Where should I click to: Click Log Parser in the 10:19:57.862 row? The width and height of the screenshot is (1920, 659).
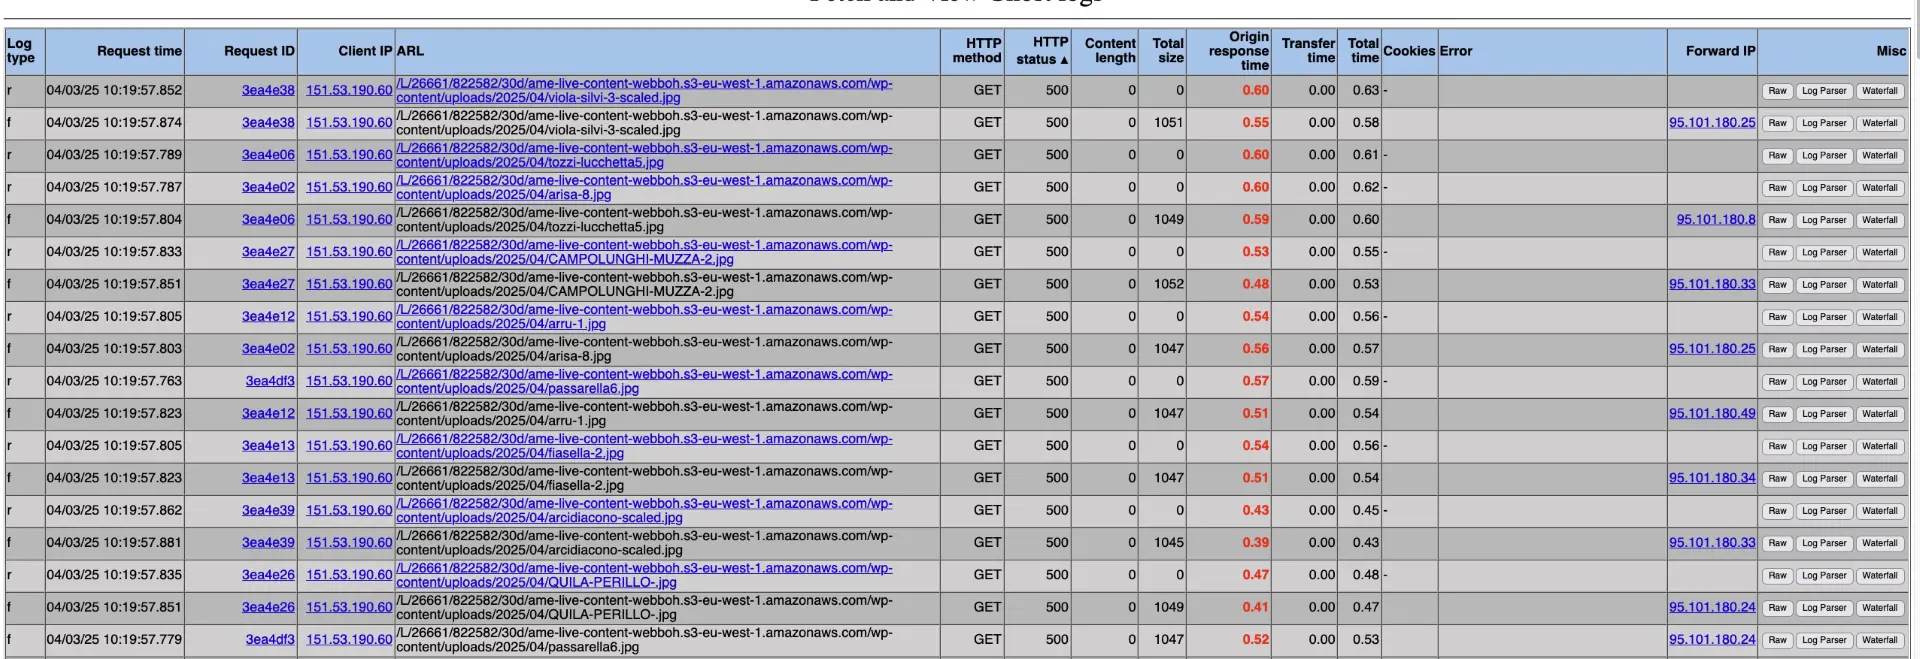point(1824,511)
